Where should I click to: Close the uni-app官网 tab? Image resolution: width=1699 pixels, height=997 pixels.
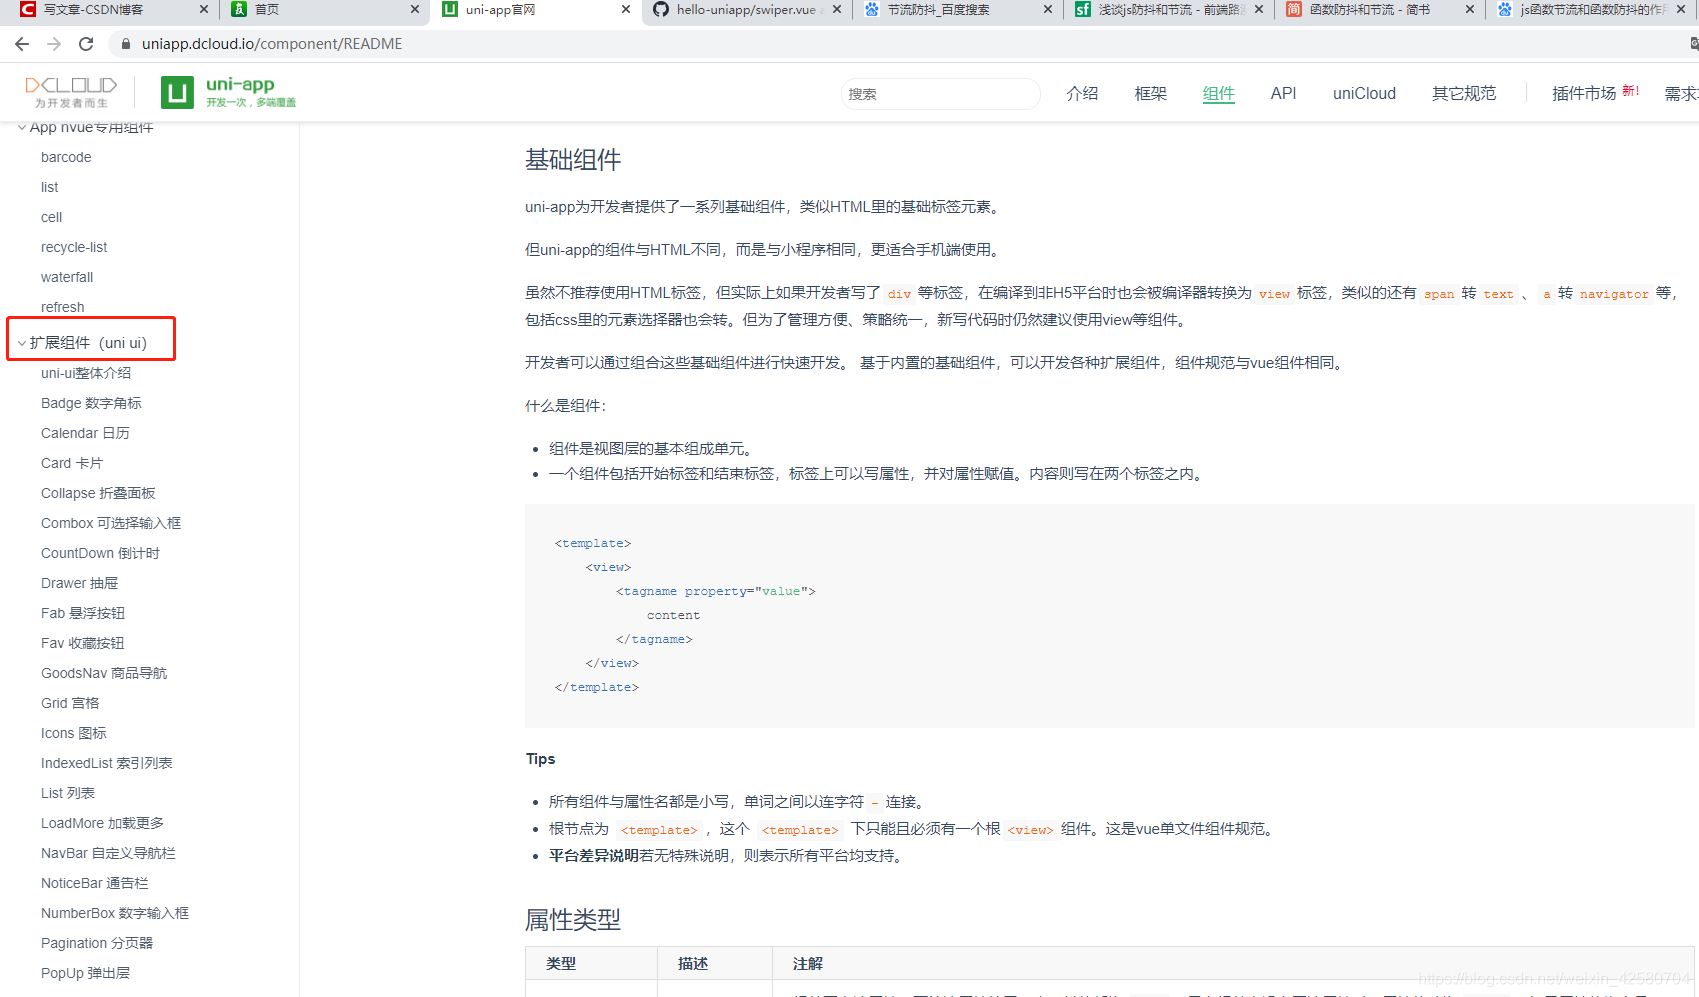[x=626, y=9]
